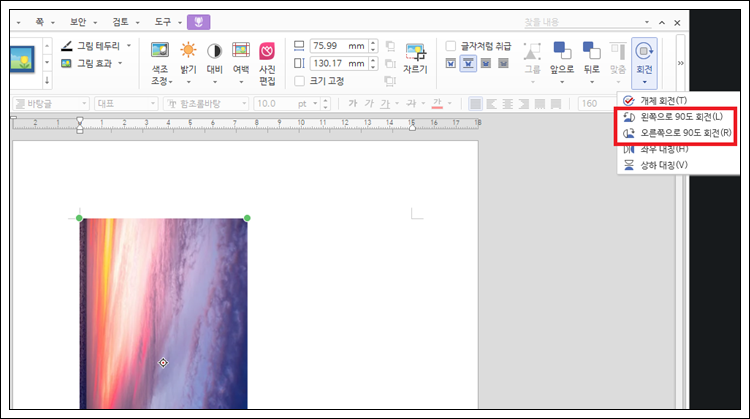This screenshot has width=750, height=419.
Task: Click the distribute alignment icon
Action: click(540, 103)
